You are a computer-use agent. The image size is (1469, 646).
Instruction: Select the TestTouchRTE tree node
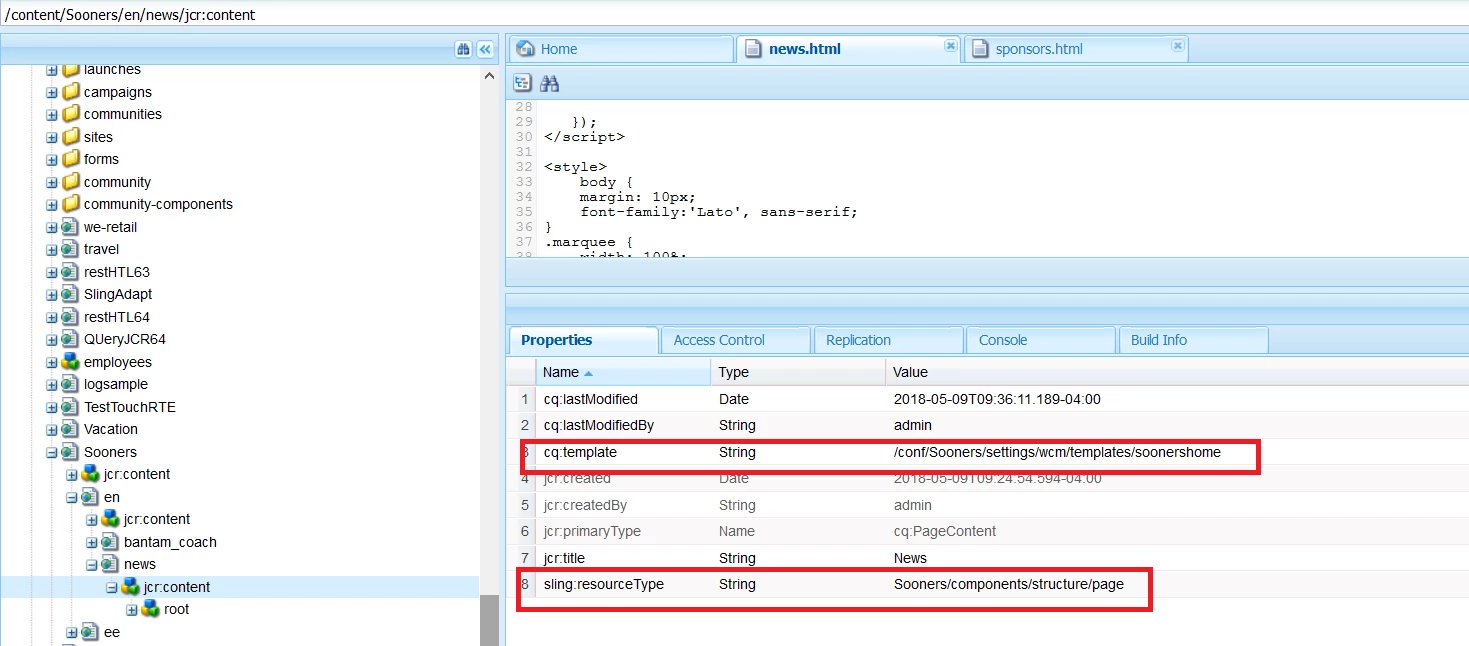pyautogui.click(x=129, y=407)
